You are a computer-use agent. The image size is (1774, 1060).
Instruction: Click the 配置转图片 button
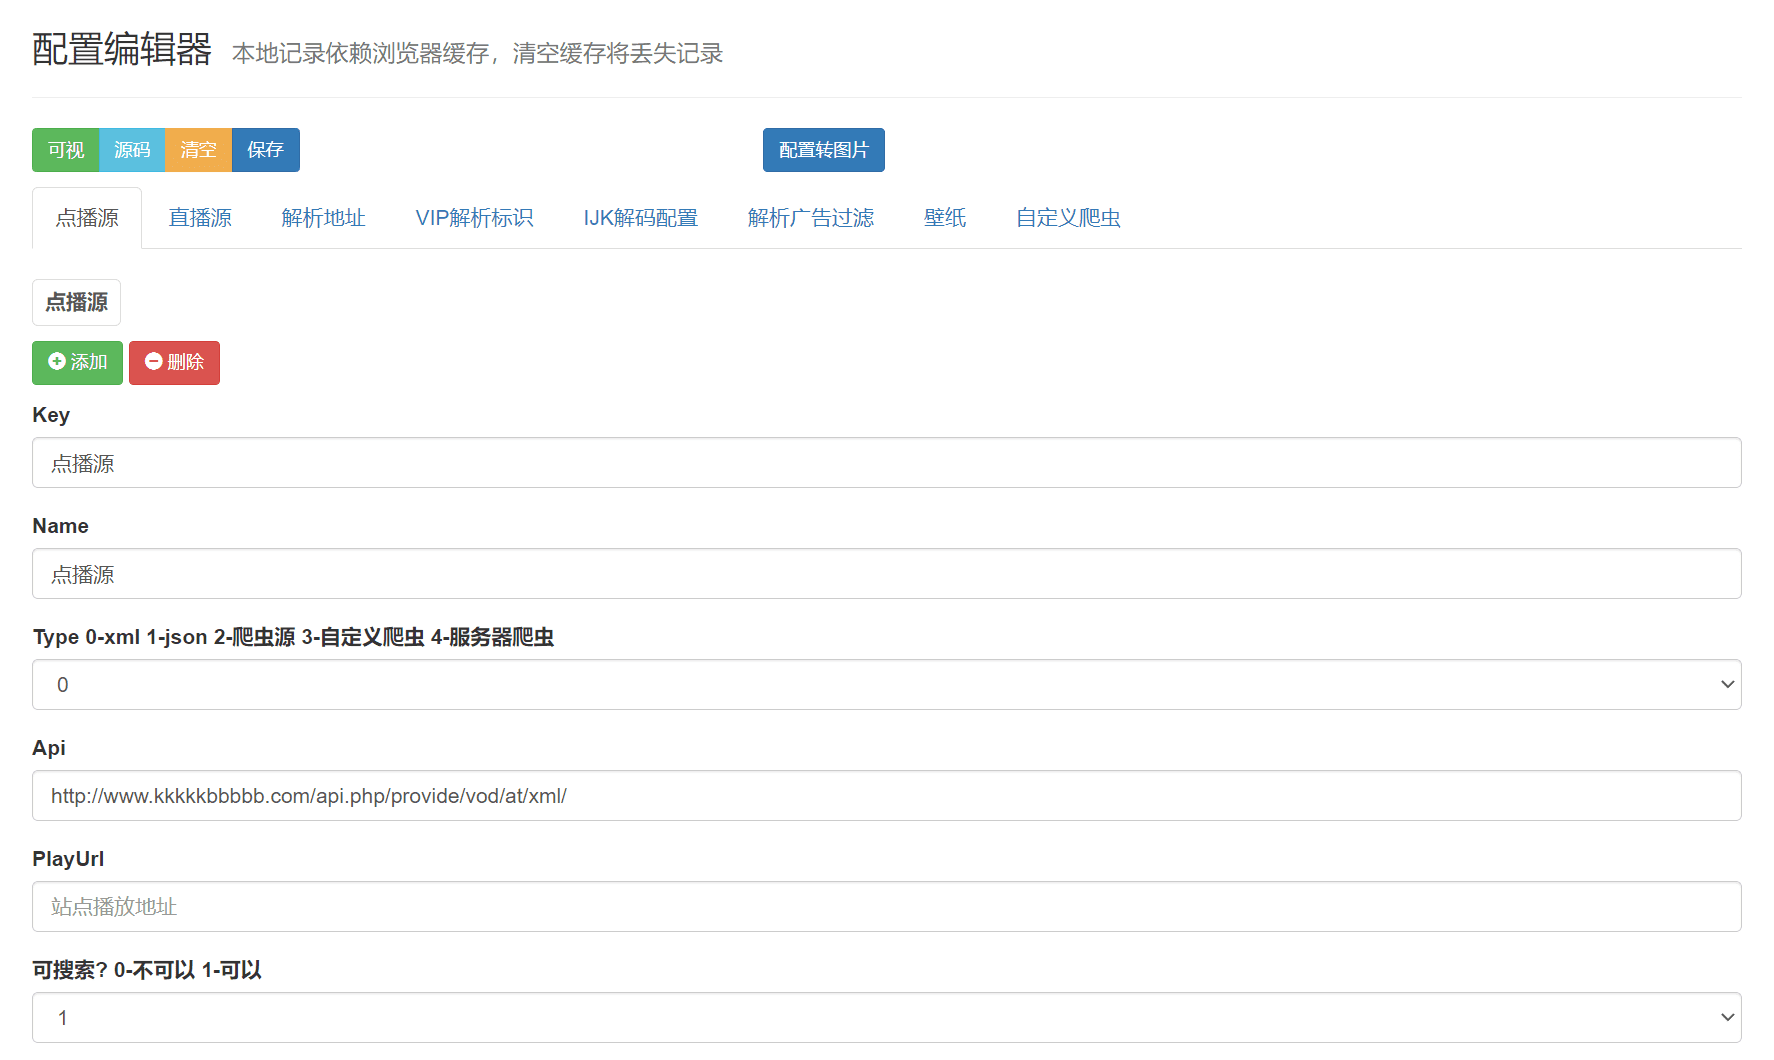(x=823, y=149)
